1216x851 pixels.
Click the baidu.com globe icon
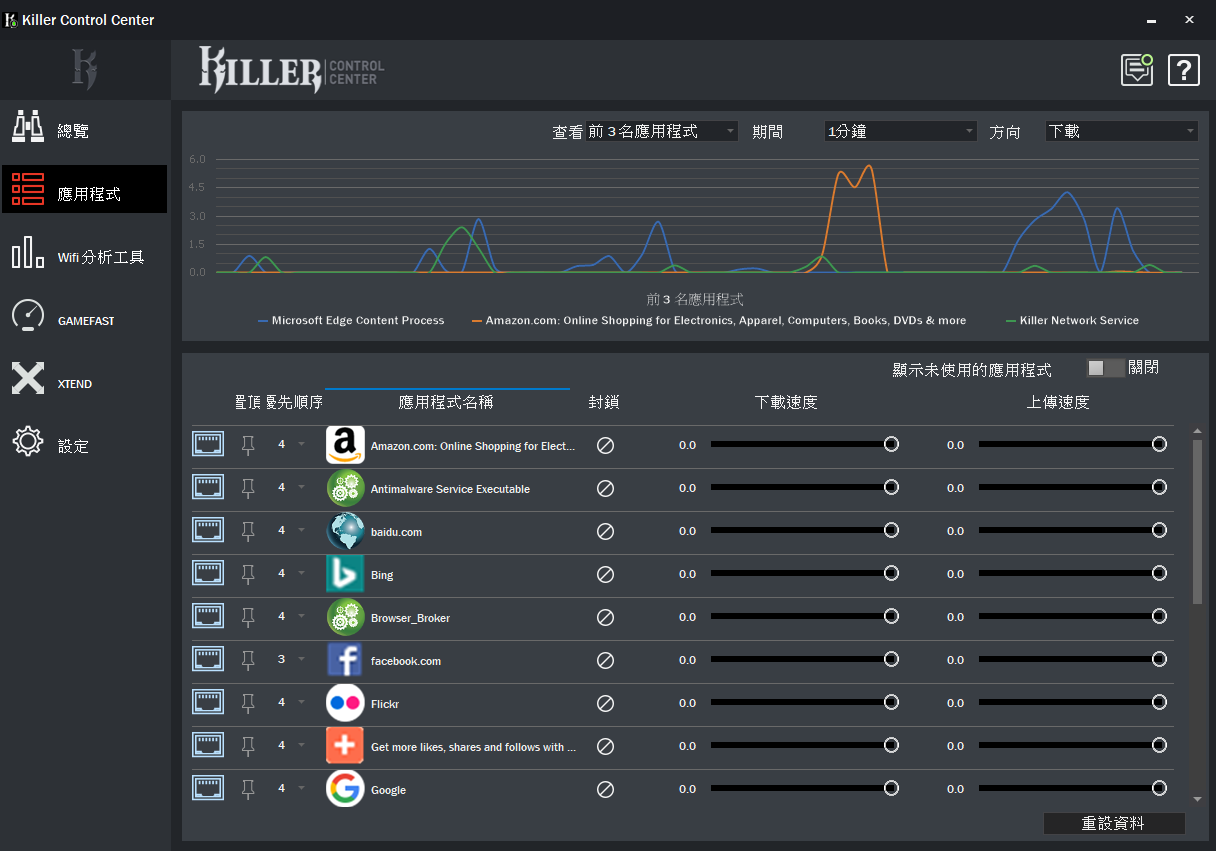345,531
